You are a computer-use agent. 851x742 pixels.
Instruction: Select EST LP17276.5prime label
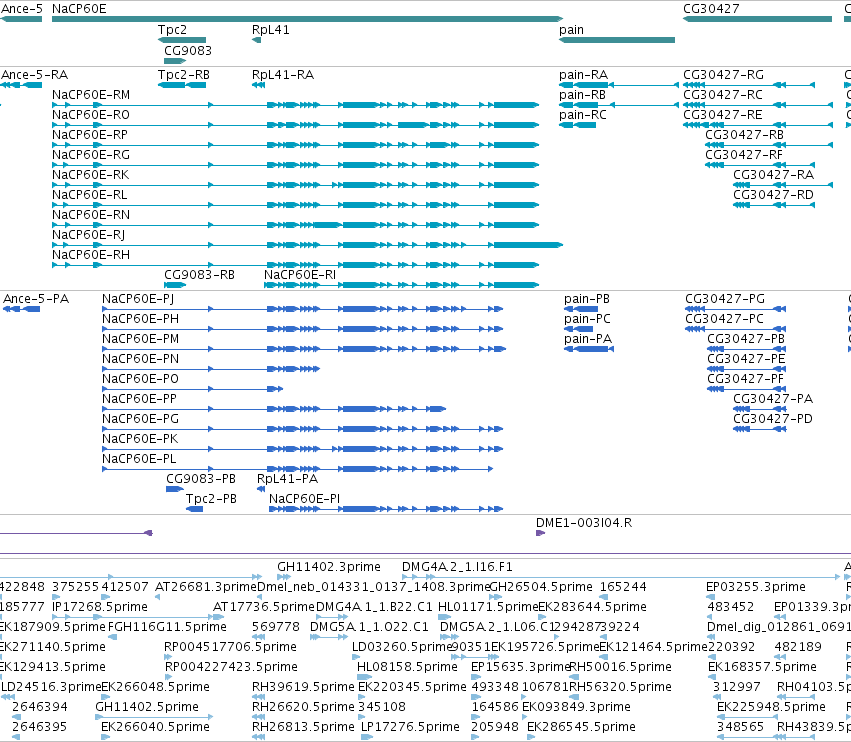tap(410, 727)
